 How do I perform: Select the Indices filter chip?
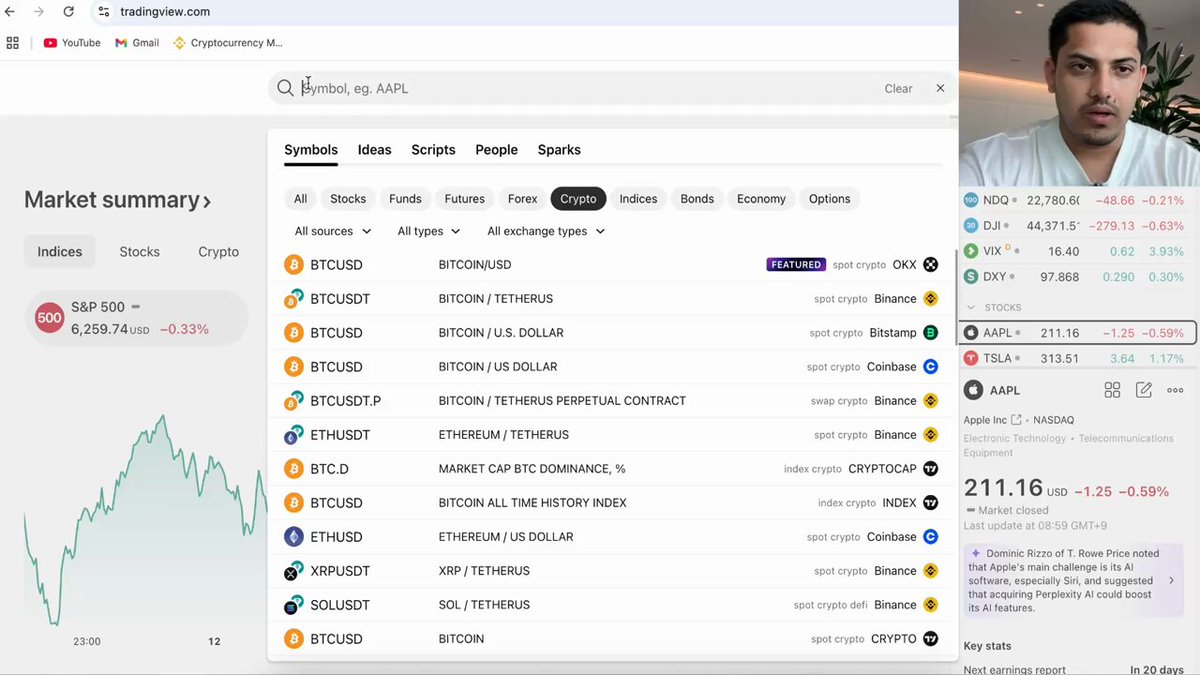[638, 199]
